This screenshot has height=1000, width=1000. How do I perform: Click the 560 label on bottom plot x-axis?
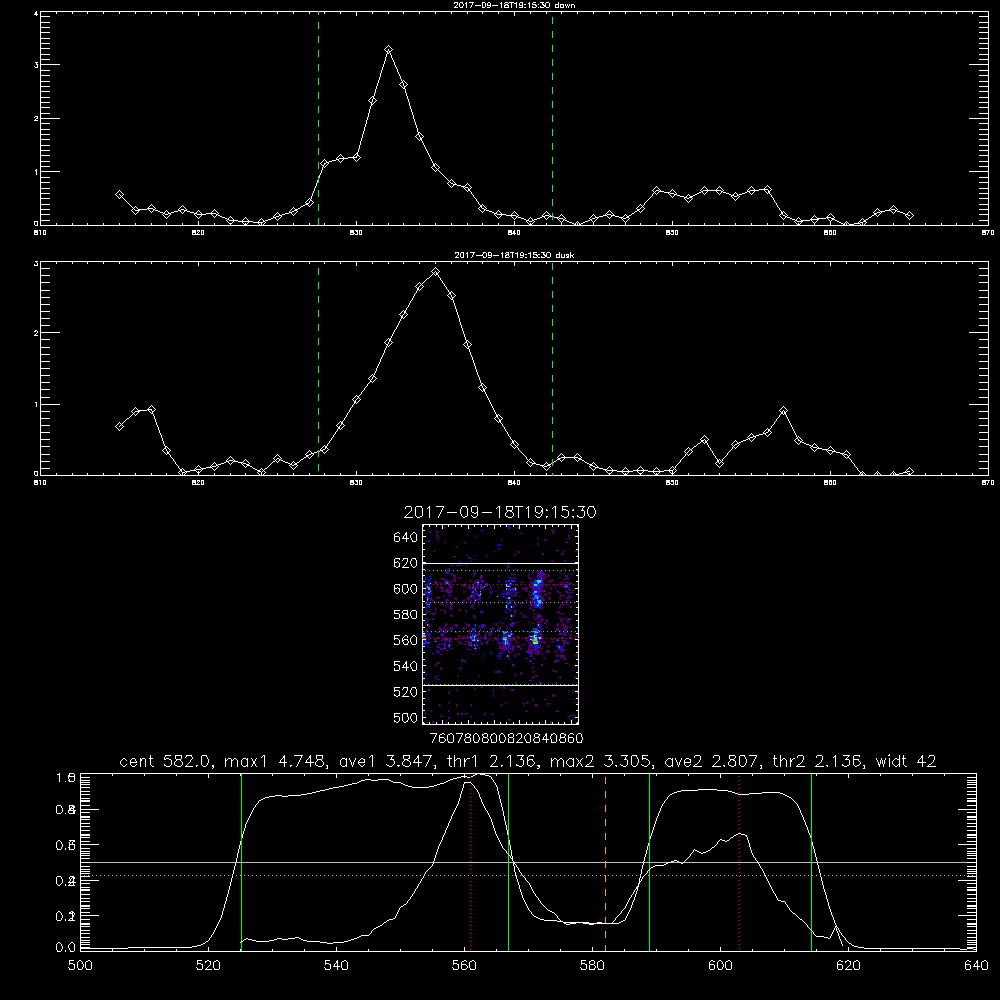pyautogui.click(x=464, y=966)
